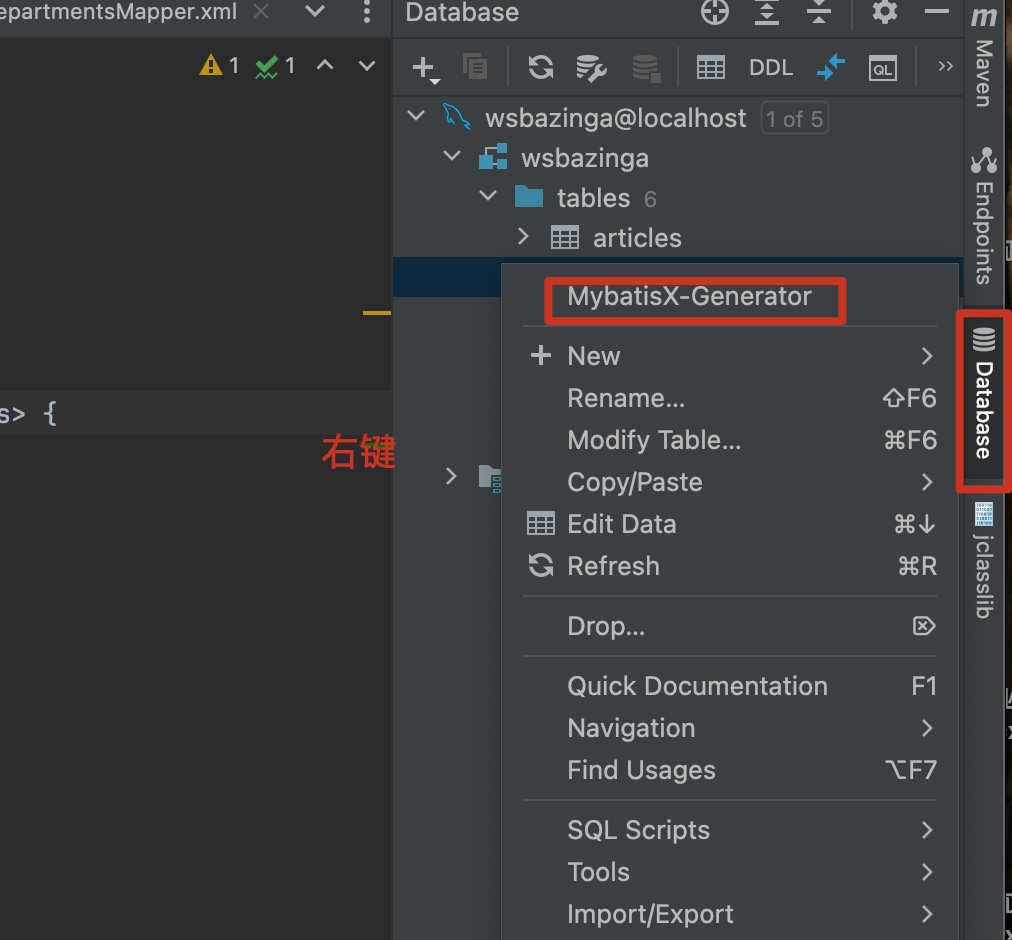Viewport: 1012px width, 940px height.
Task: Show more toolbar actions double chevron
Action: click(946, 66)
